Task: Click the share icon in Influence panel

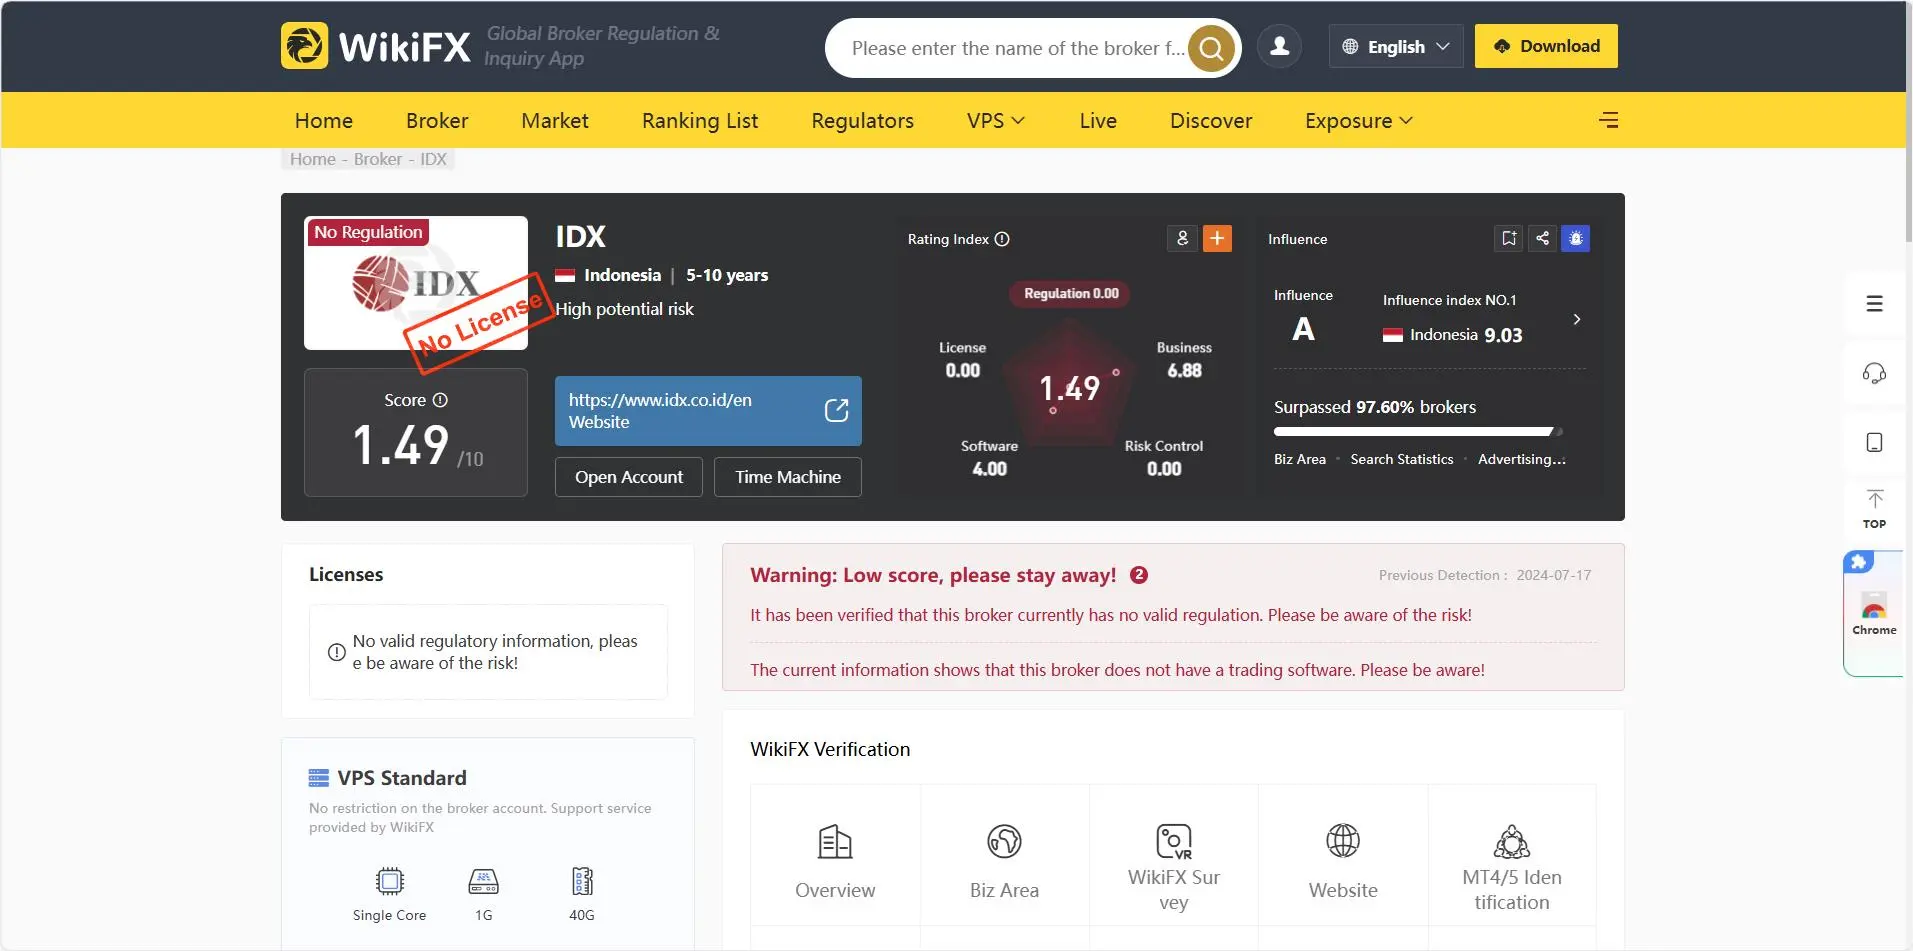Action: [x=1542, y=238]
